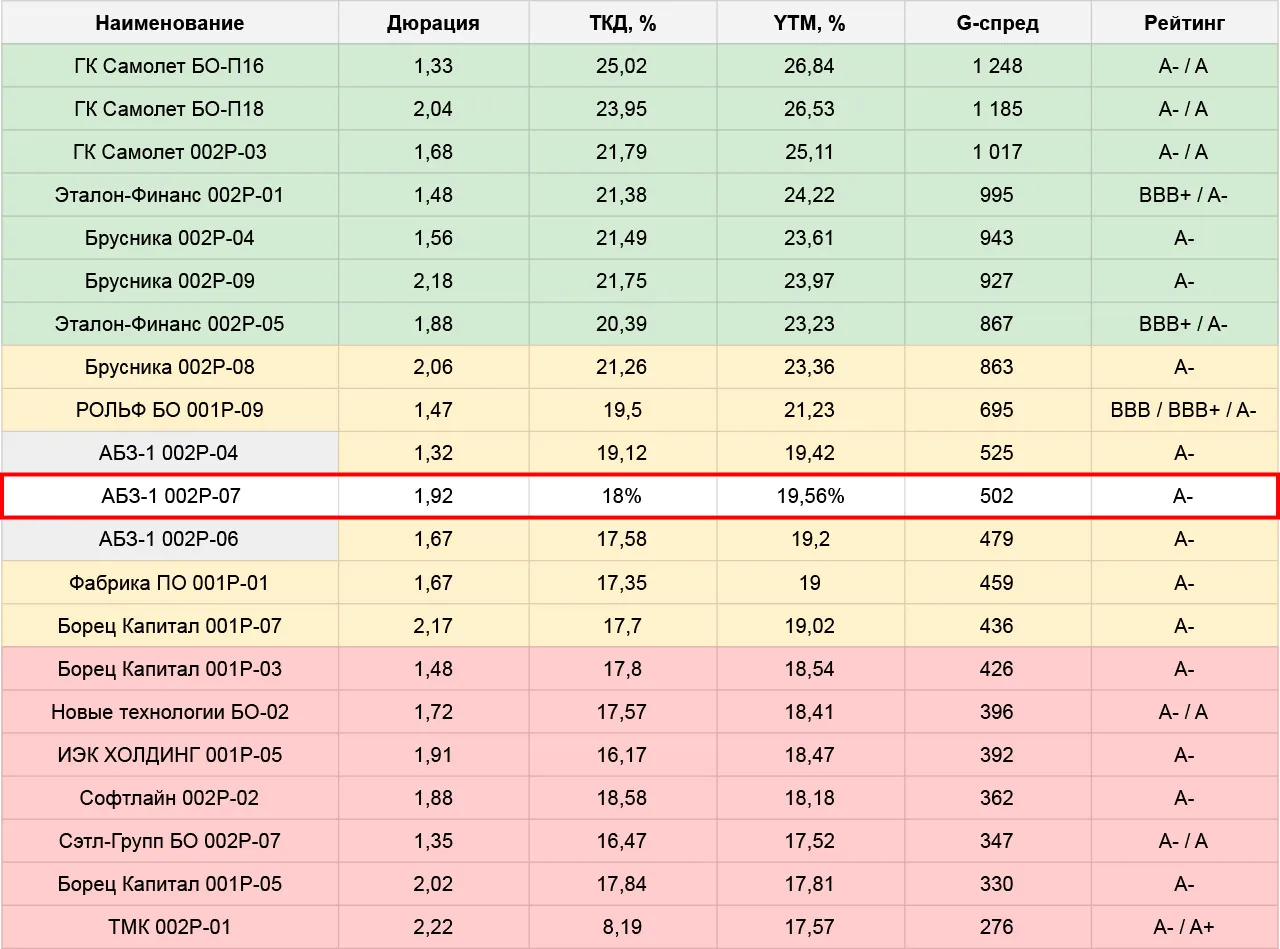
Task: Click the ТМК 002Р-01 name cell
Action: (170, 927)
